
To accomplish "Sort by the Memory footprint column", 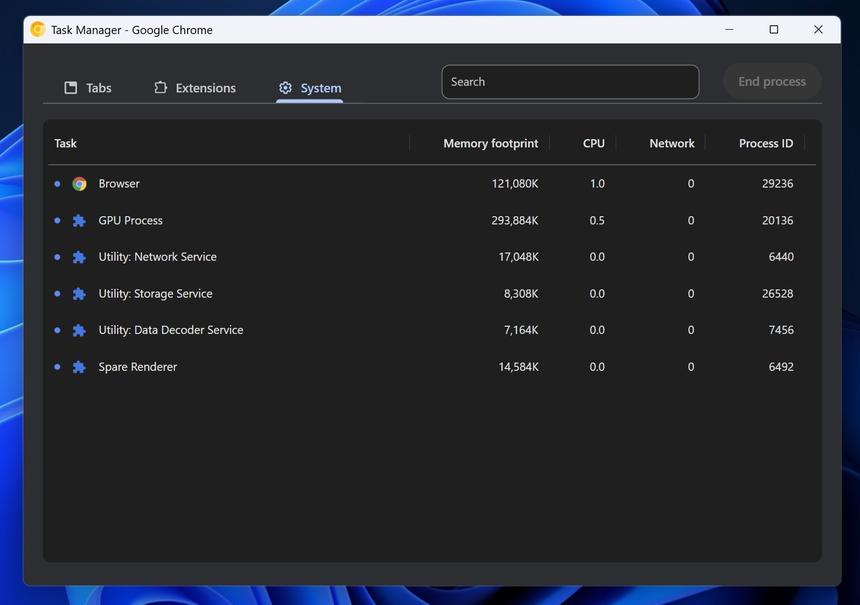I will [489, 143].
